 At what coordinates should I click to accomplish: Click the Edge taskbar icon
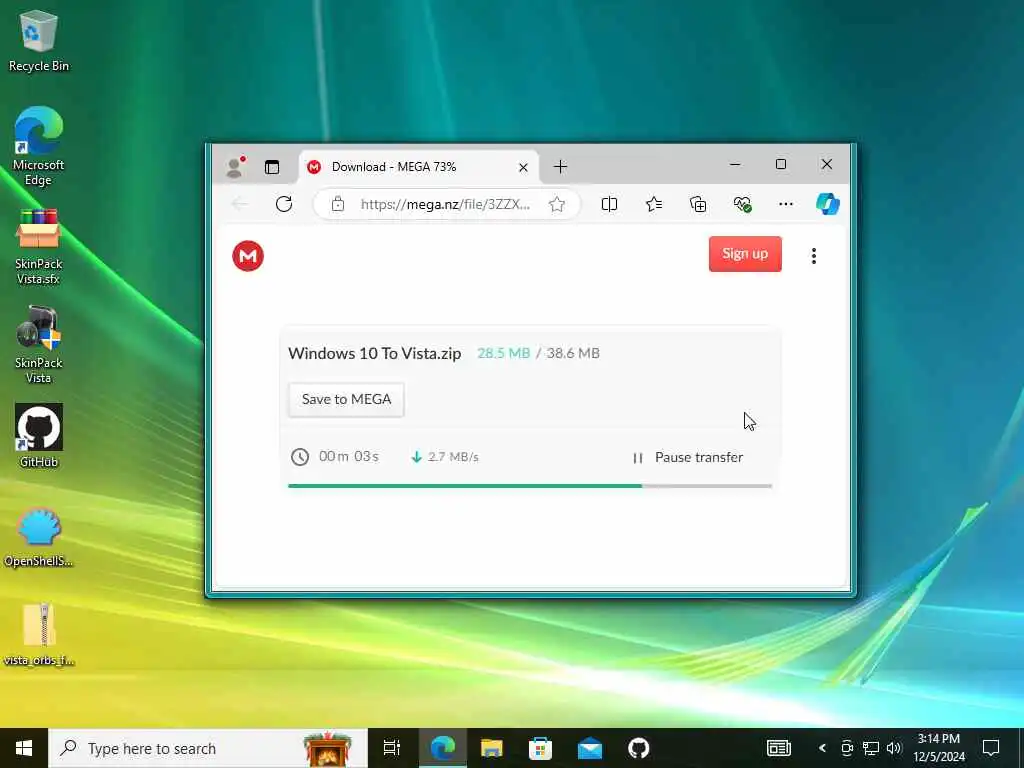442,748
